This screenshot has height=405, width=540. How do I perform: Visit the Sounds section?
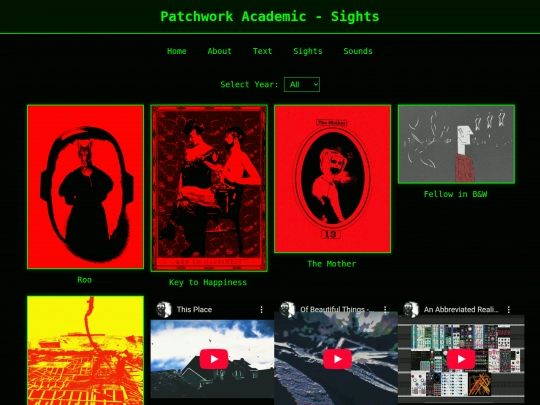click(x=358, y=51)
